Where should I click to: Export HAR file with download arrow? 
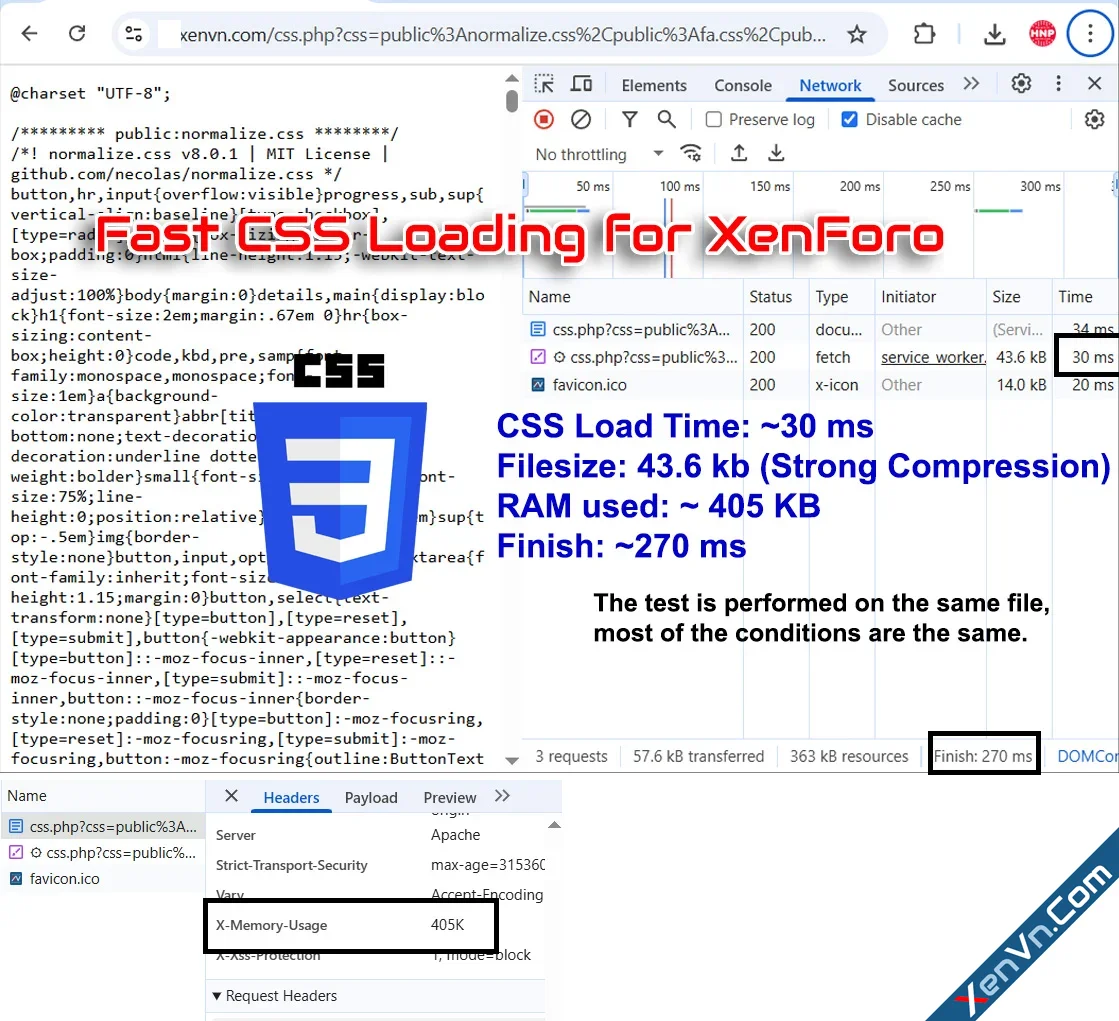(x=776, y=153)
